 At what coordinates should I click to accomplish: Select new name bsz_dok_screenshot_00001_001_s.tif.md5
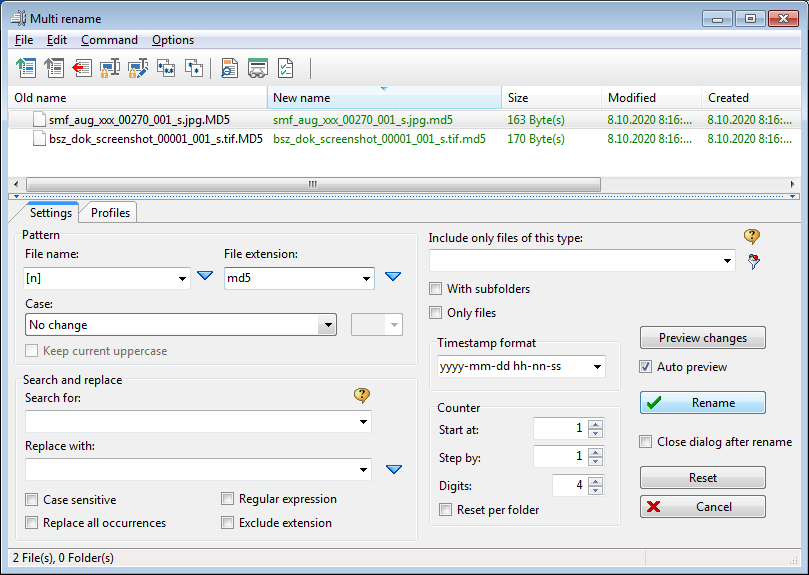[x=379, y=138]
